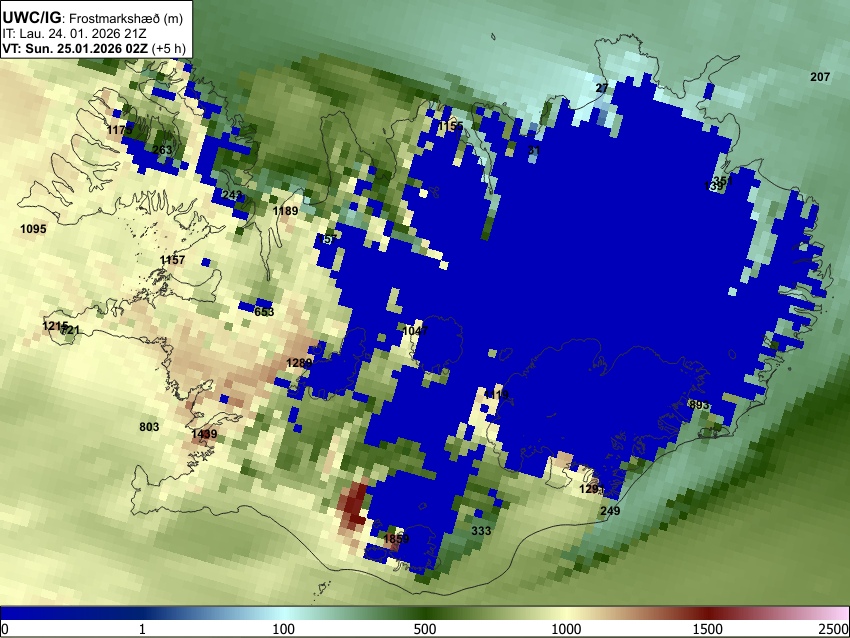
Task: Click the 'VT: Sun. 25.01.2026 02Z' line
Action: point(75,48)
